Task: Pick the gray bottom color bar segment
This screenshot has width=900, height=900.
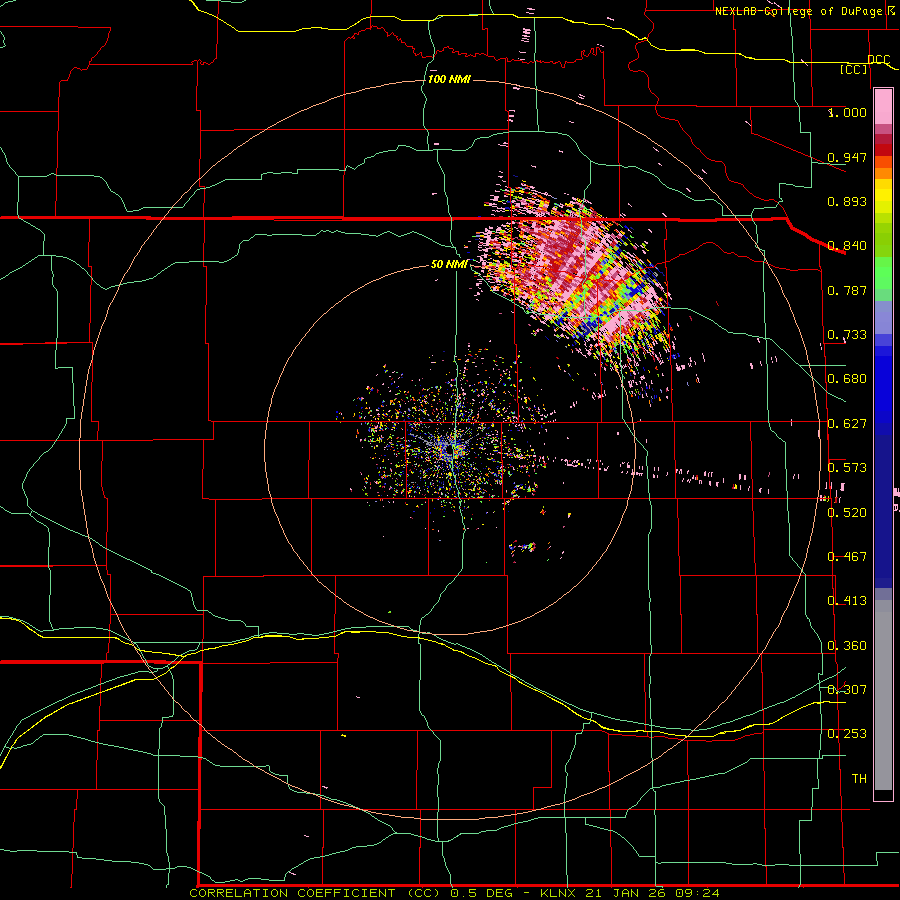Action: pos(883,695)
